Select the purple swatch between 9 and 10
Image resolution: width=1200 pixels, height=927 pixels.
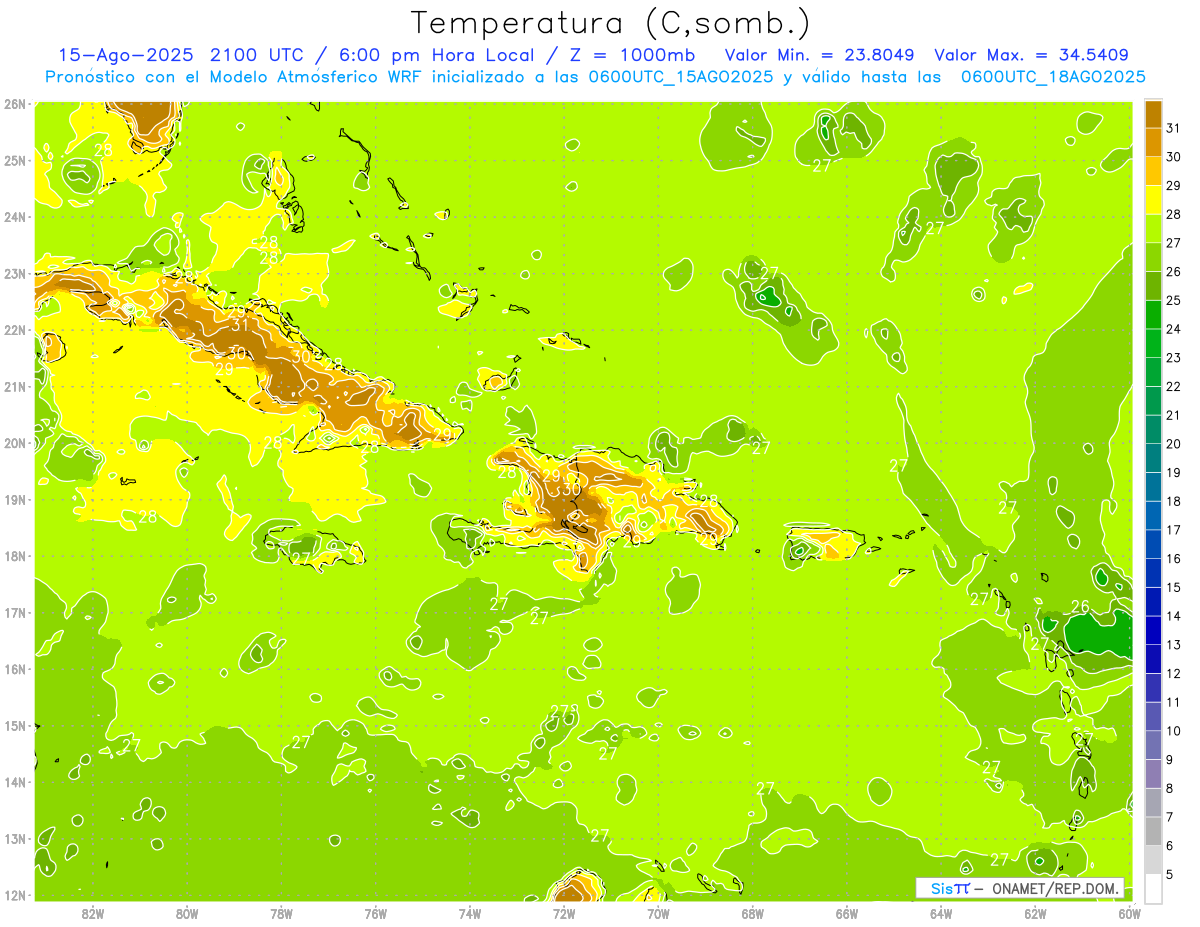click(1153, 745)
